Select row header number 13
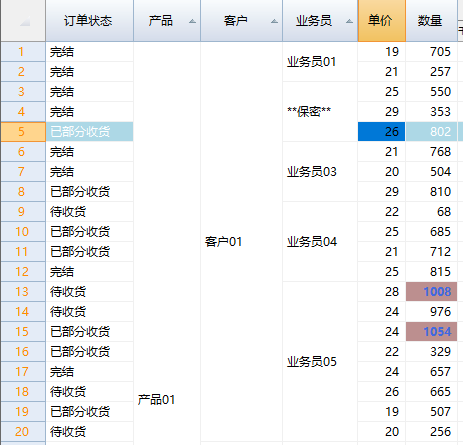The width and height of the screenshot is (463, 445). pos(23,292)
